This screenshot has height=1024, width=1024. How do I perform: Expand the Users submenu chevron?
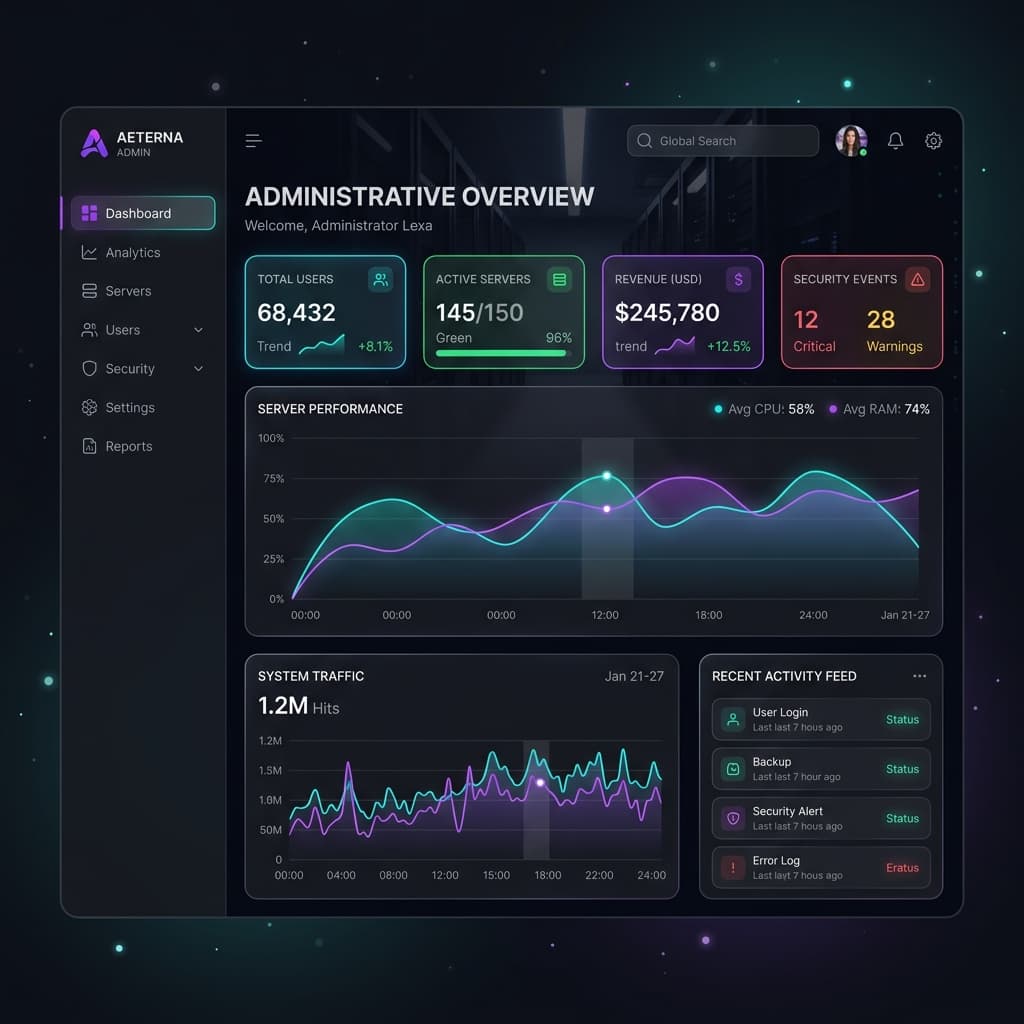point(198,330)
